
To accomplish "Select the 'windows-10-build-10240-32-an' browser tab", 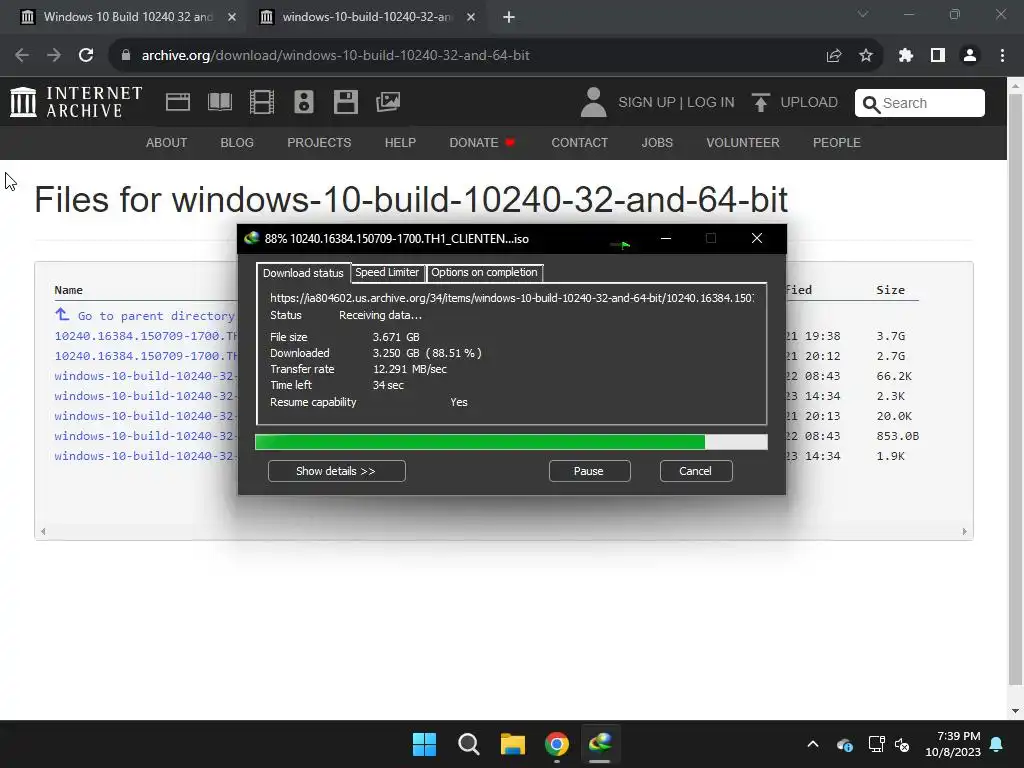I will (366, 17).
